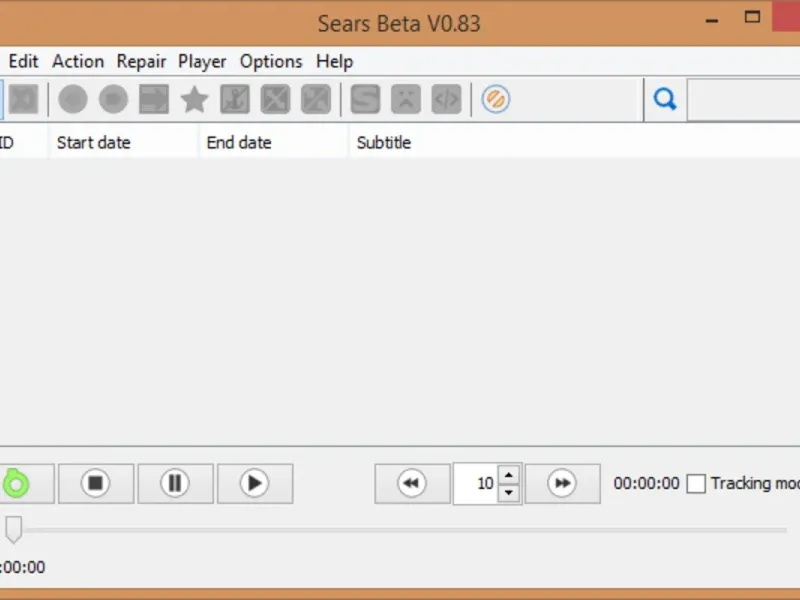This screenshot has width=800, height=600.
Task: Sort by Start date column header
Action: pyautogui.click(x=122, y=142)
